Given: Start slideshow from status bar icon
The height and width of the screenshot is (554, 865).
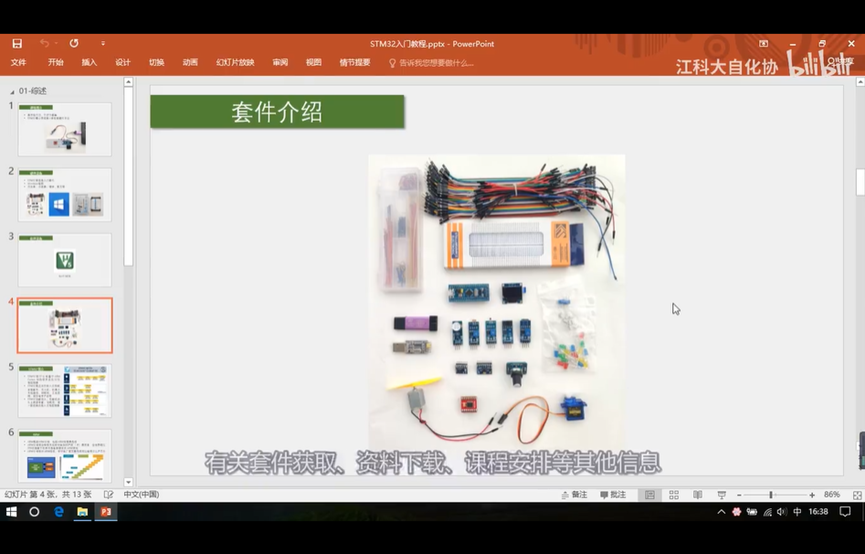Looking at the screenshot, I should (x=721, y=495).
